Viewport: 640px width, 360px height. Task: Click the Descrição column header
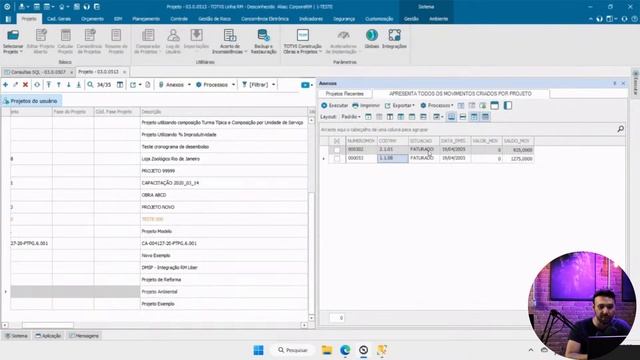pos(224,111)
